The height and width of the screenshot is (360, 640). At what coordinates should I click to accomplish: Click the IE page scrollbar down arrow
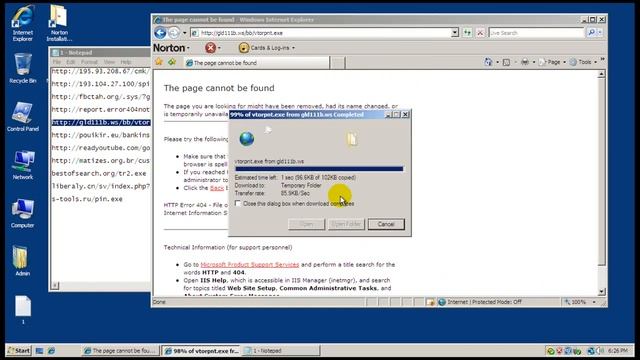click(x=601, y=291)
